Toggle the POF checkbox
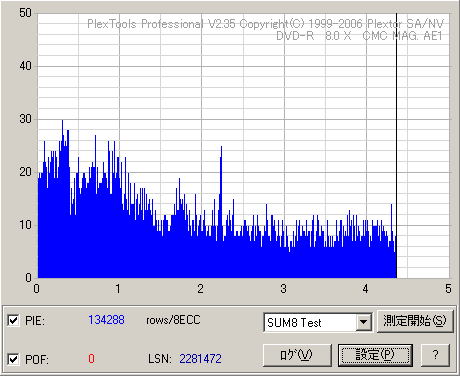Image resolution: width=460 pixels, height=376 pixels. pyautogui.click(x=13, y=359)
